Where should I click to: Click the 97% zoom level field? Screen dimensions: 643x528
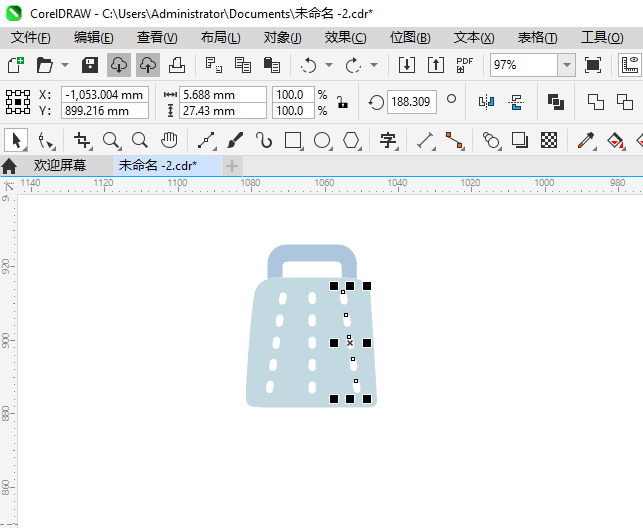524,65
